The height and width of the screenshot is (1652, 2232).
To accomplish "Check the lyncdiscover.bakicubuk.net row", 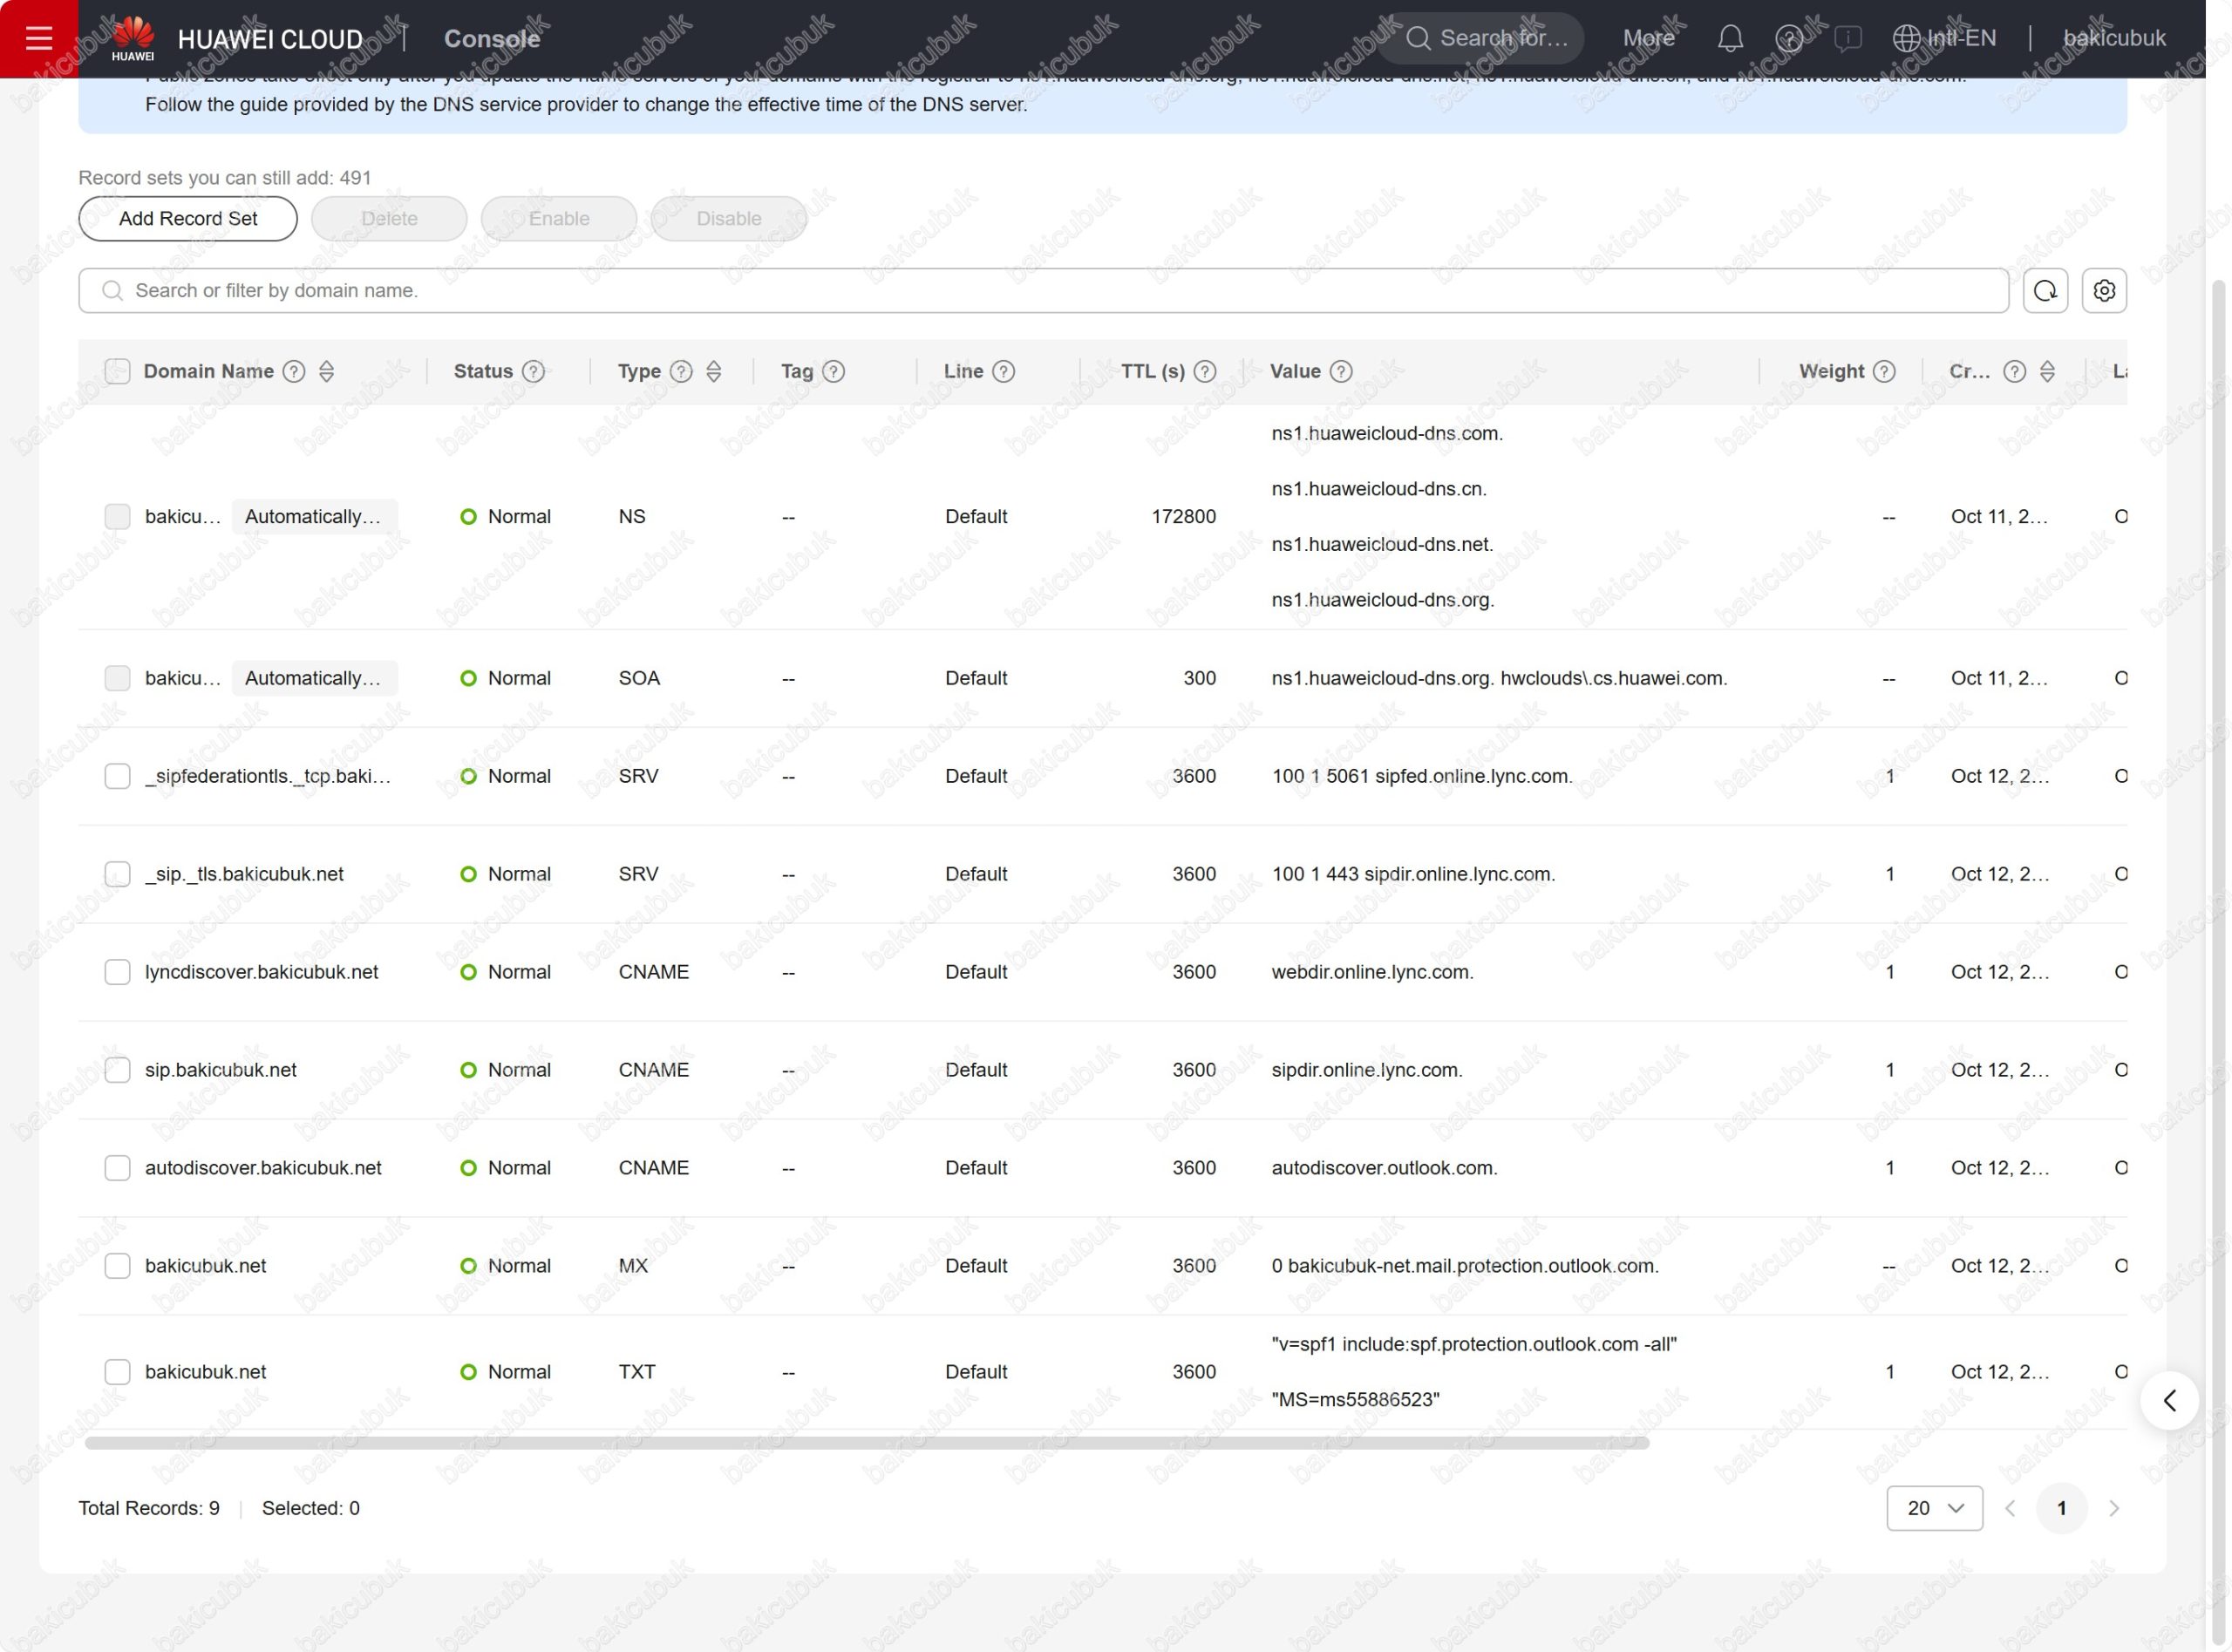I will pos(118,972).
